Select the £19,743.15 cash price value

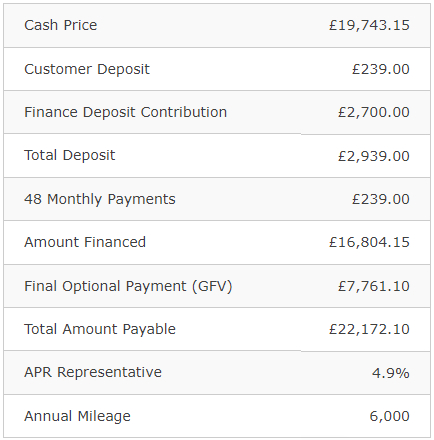369,26
